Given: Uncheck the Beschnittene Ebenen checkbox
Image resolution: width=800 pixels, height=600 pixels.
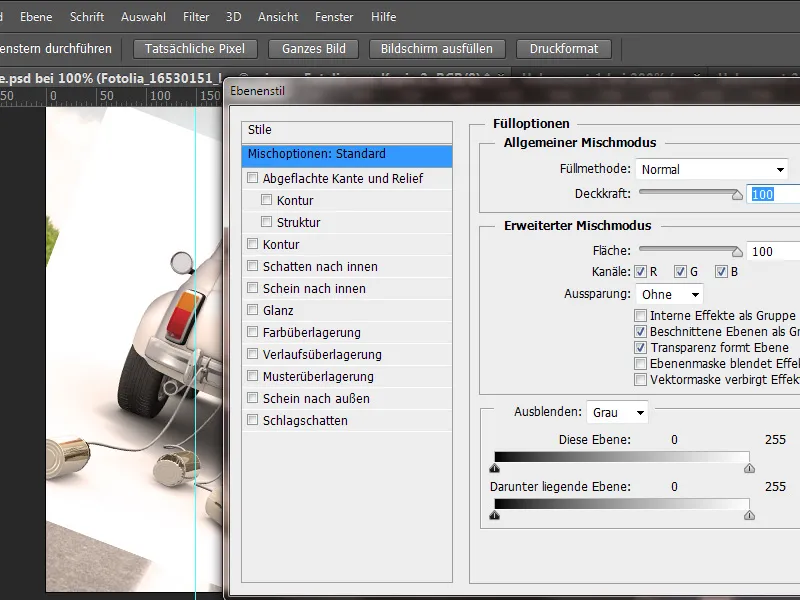Looking at the screenshot, I should 640,332.
